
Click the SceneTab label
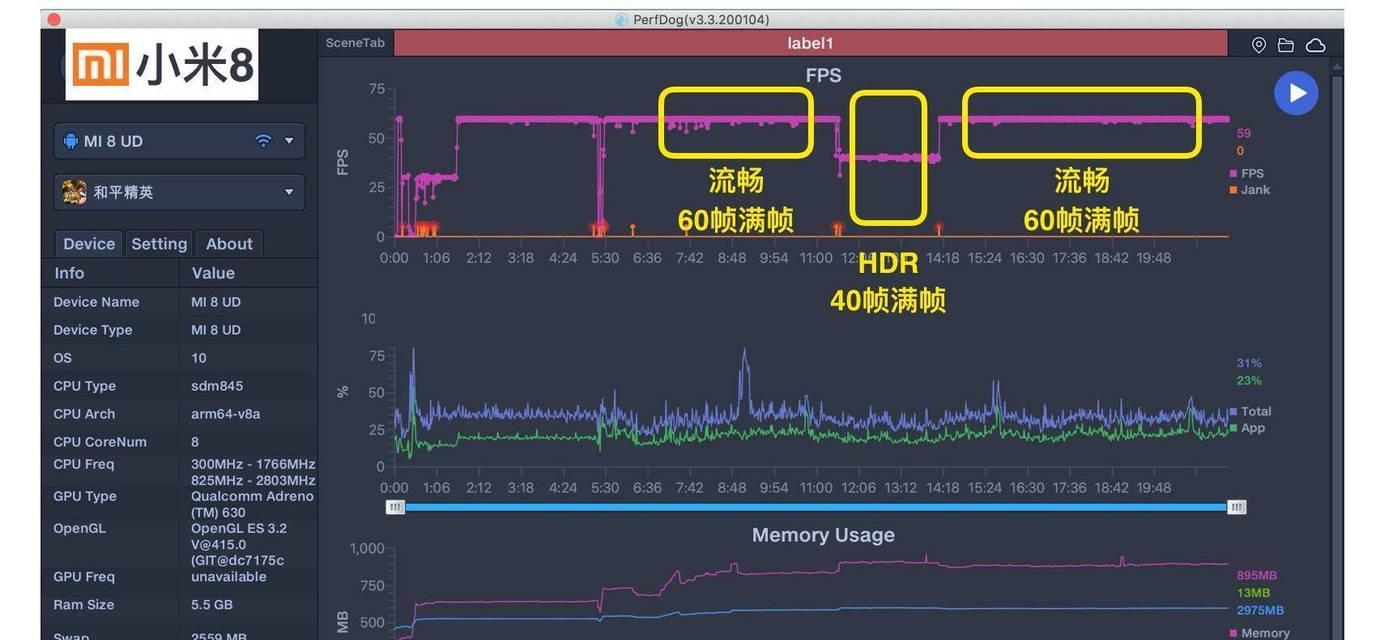click(x=355, y=43)
